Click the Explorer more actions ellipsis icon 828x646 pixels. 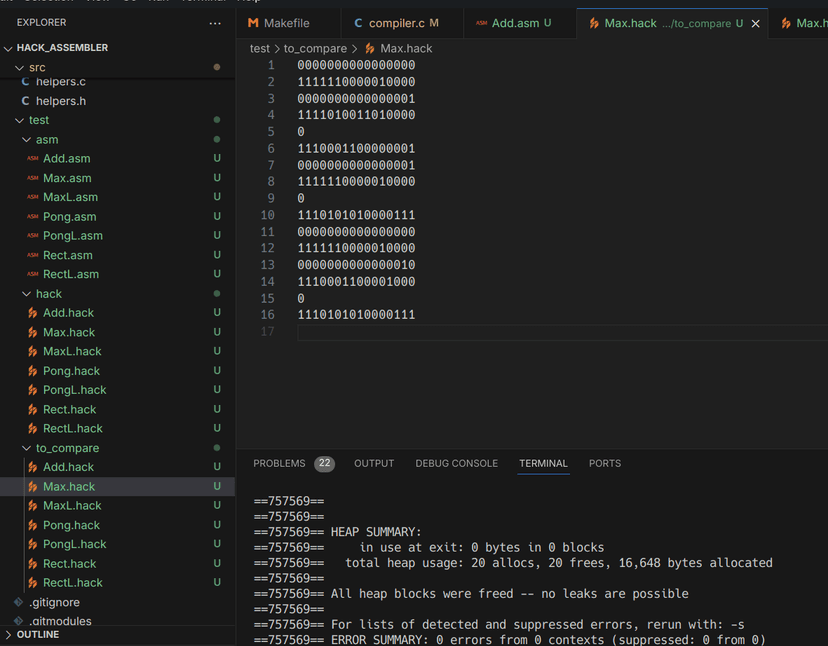[215, 23]
